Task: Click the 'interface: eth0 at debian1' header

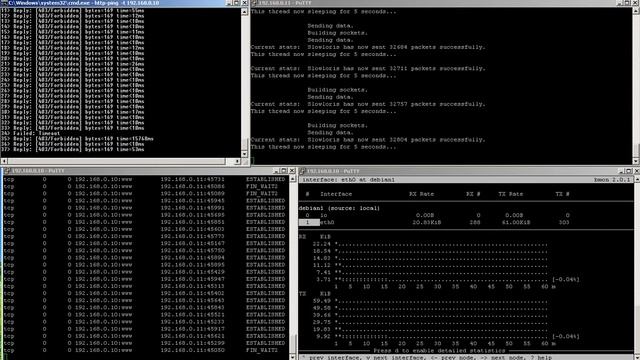Action: coord(348,180)
